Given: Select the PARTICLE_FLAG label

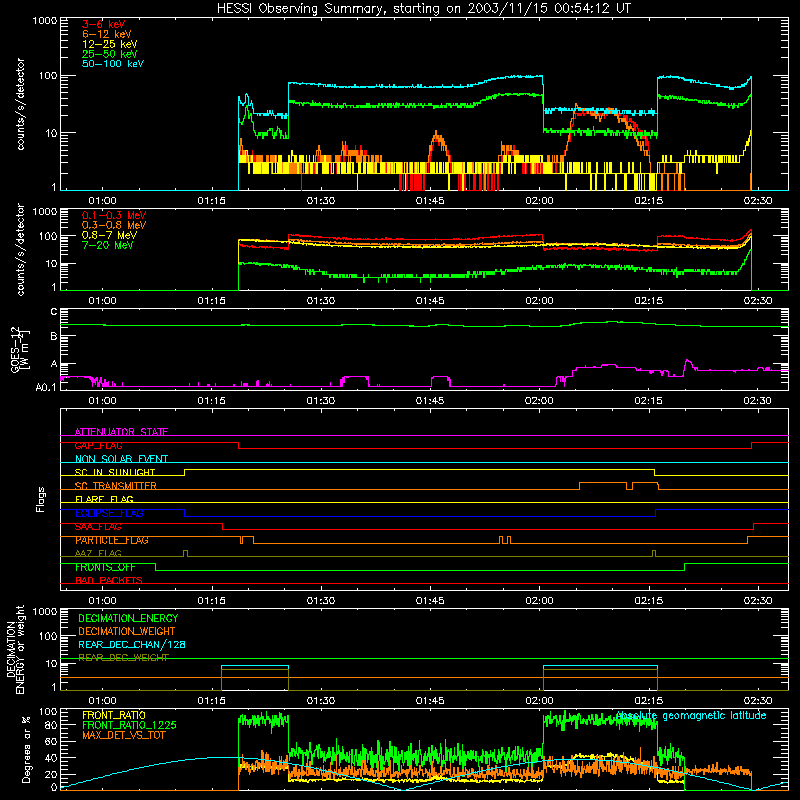Looking at the screenshot, I should [112, 540].
